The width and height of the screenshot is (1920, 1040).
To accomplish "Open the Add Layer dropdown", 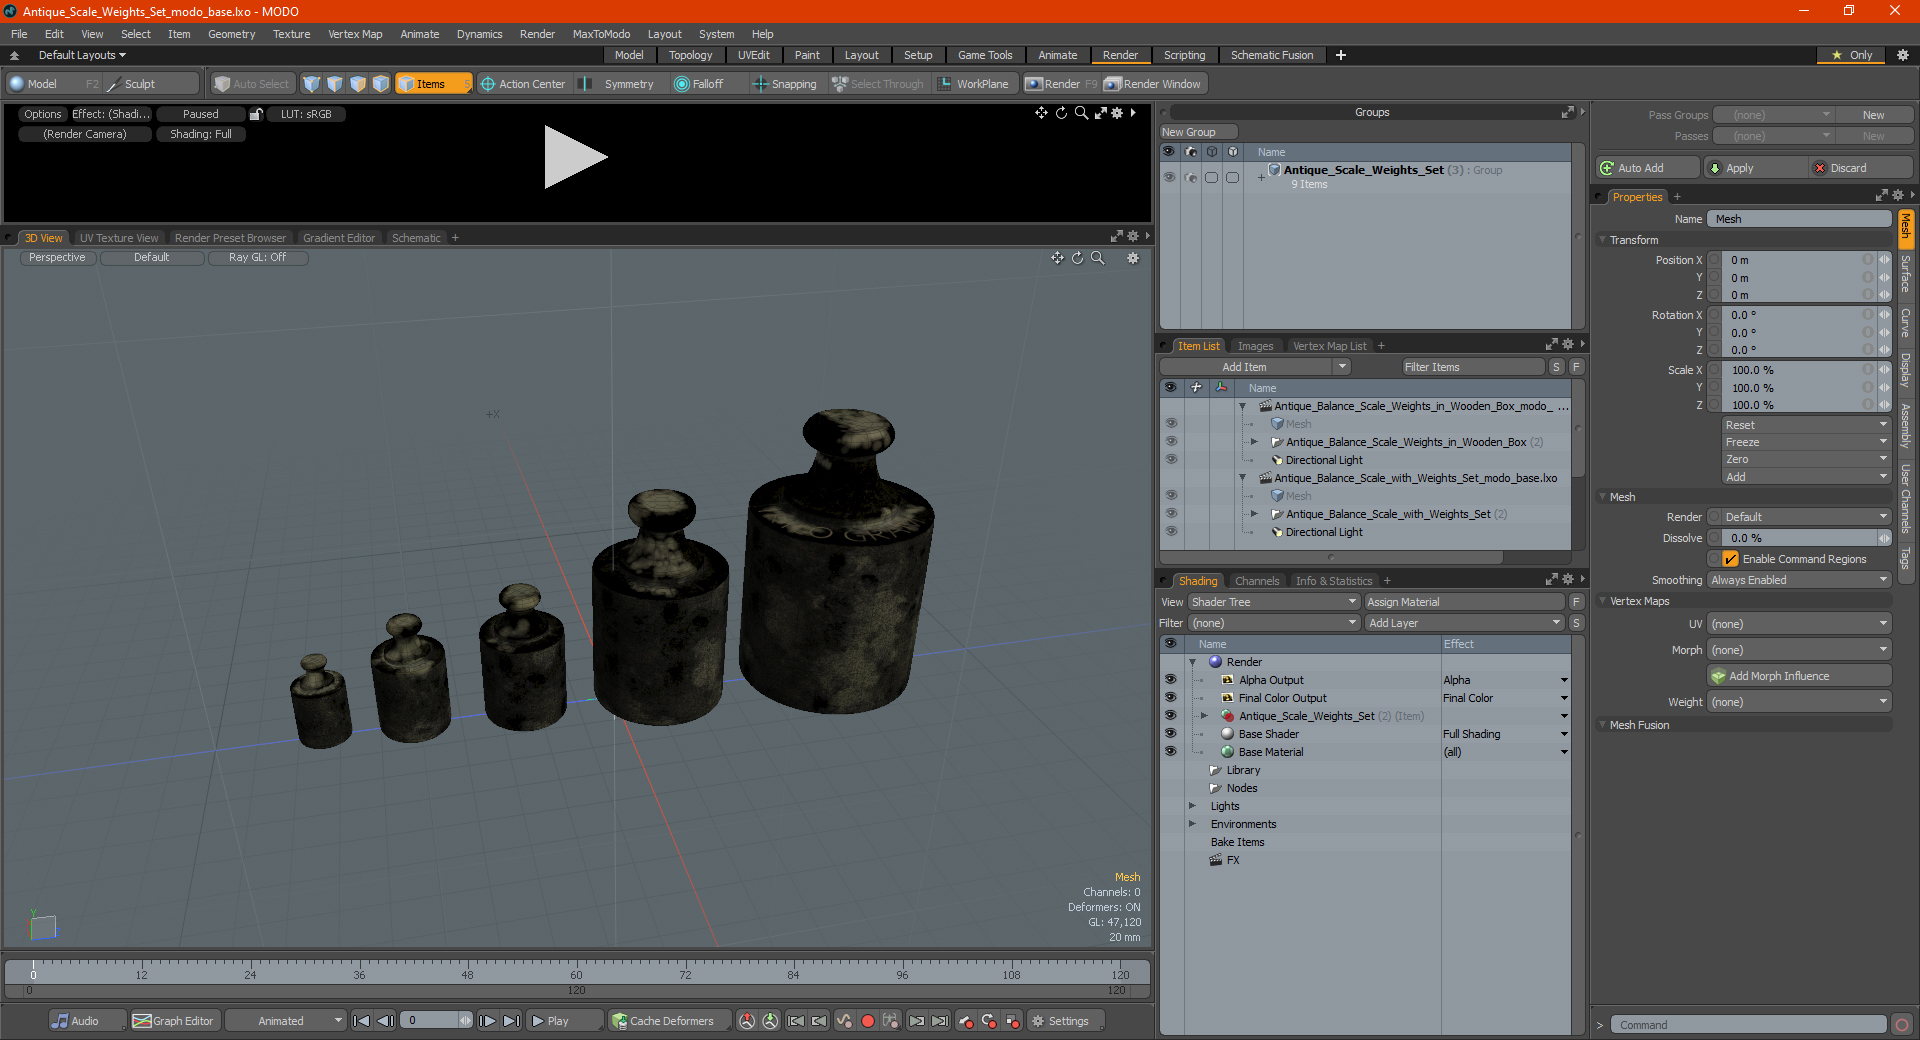I will click(1464, 623).
